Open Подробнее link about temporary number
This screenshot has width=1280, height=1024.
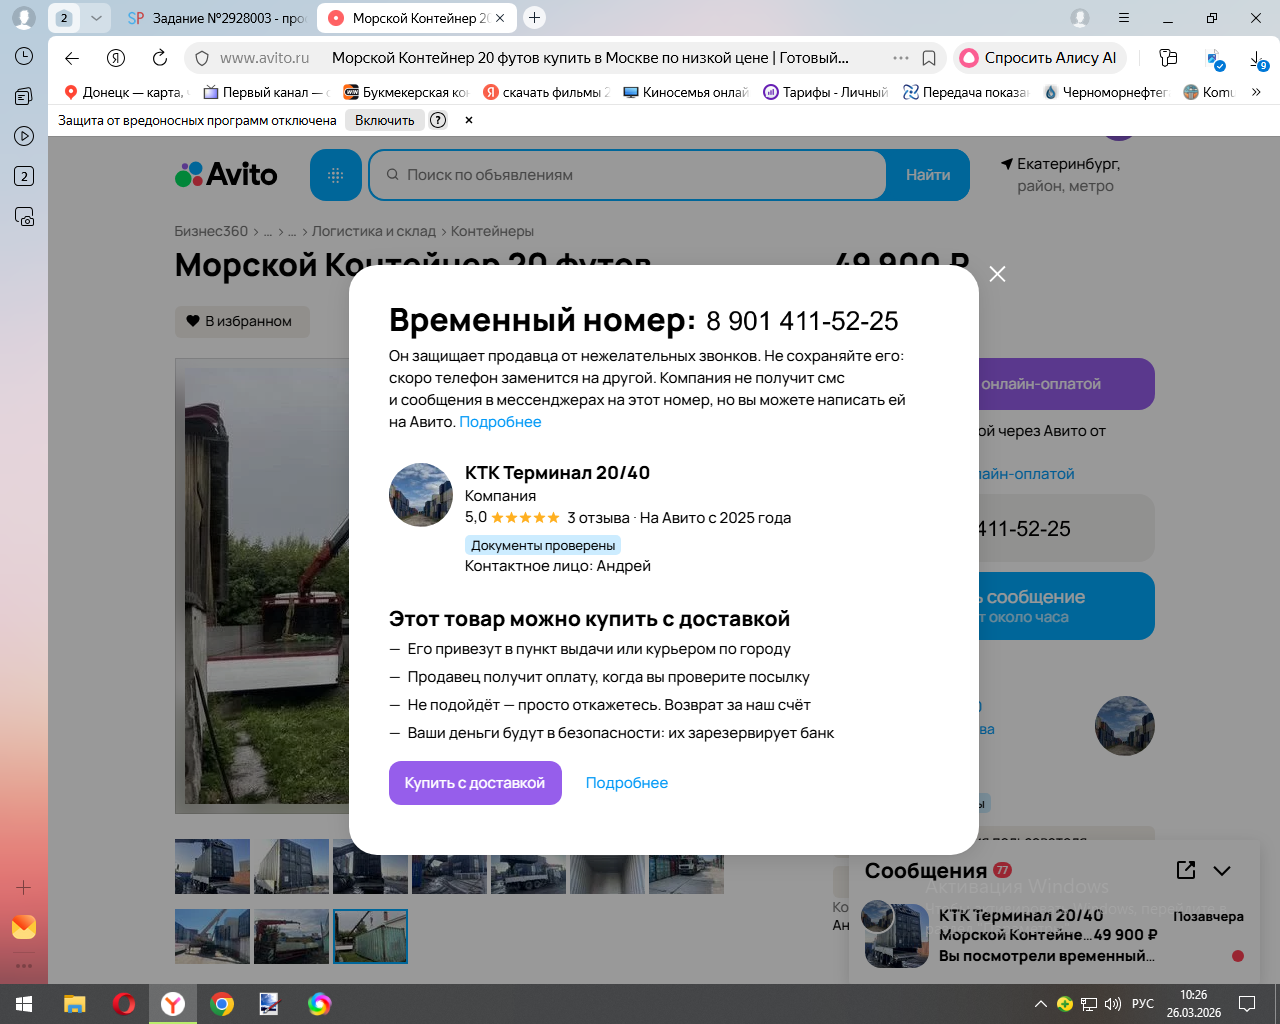500,422
